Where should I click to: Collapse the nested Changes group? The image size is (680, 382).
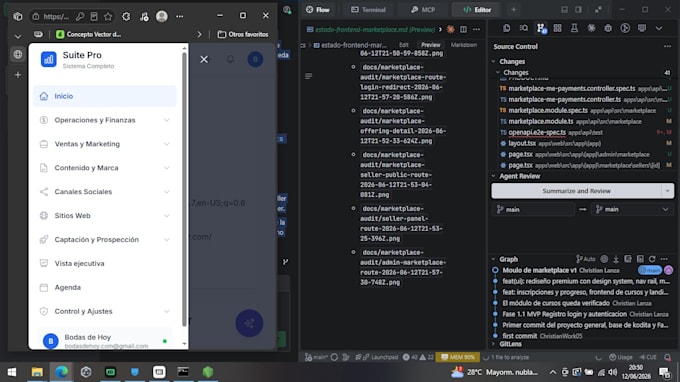pyautogui.click(x=498, y=72)
